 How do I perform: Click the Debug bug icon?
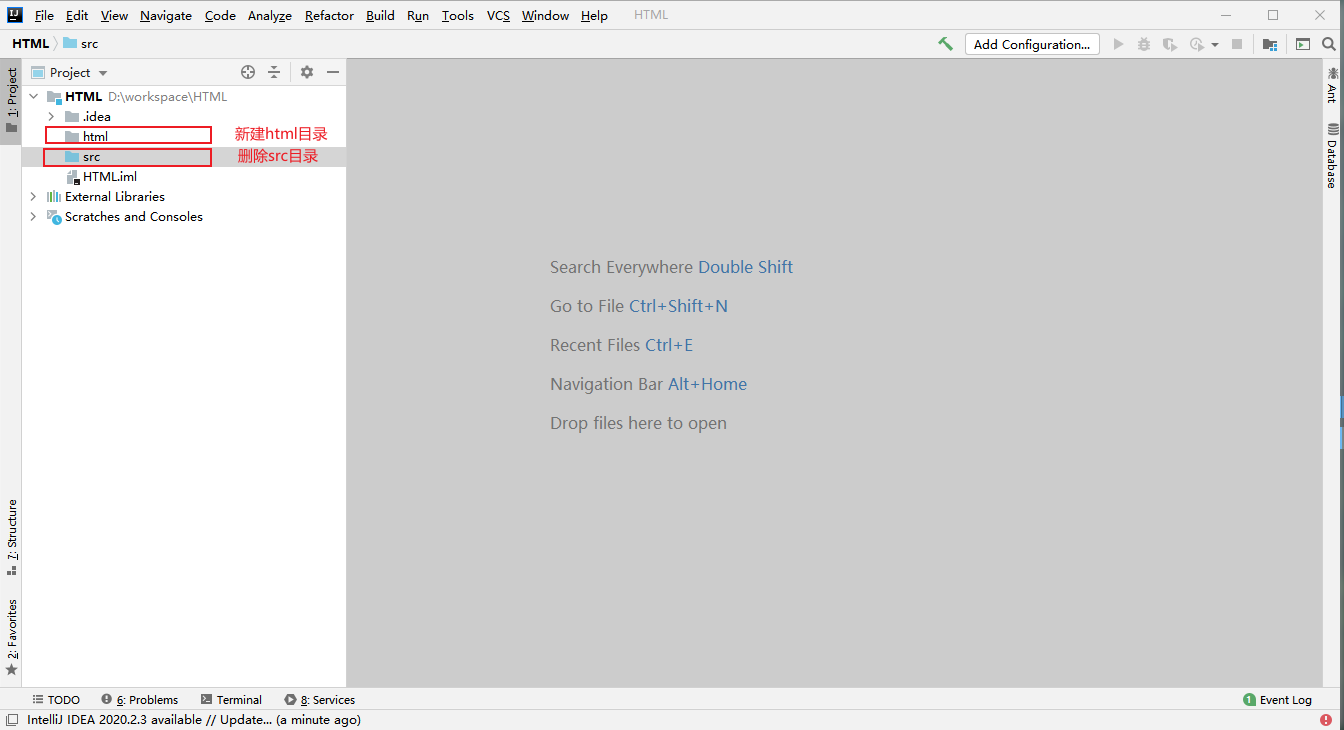point(1144,44)
